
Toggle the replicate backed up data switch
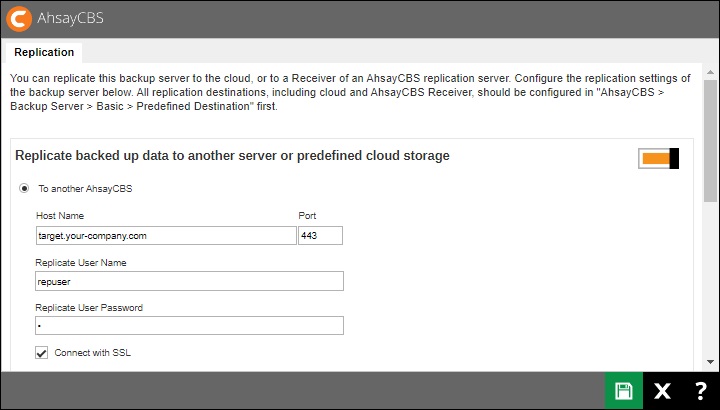point(659,158)
